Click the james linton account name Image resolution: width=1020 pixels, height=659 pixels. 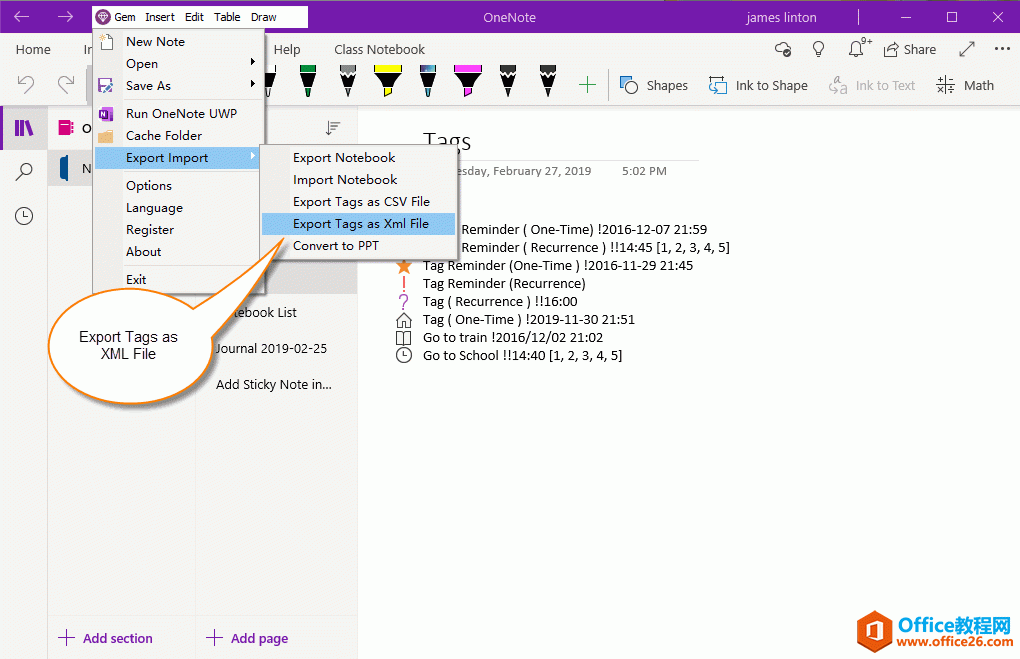pos(781,16)
